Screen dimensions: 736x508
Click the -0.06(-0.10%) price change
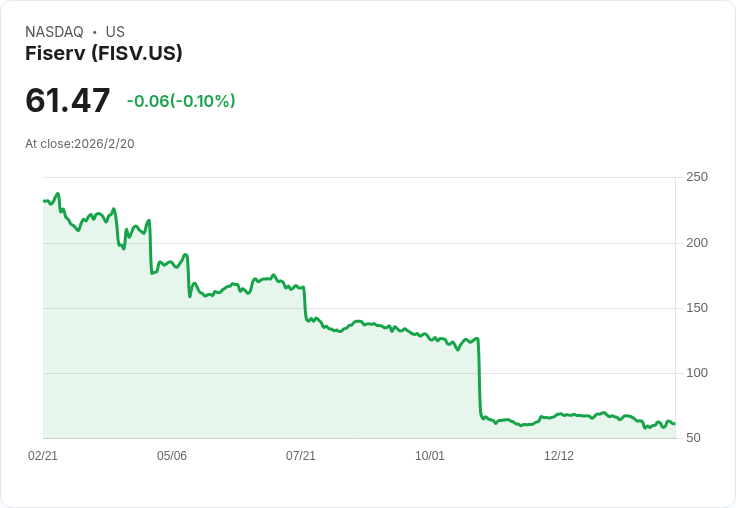click(x=181, y=101)
